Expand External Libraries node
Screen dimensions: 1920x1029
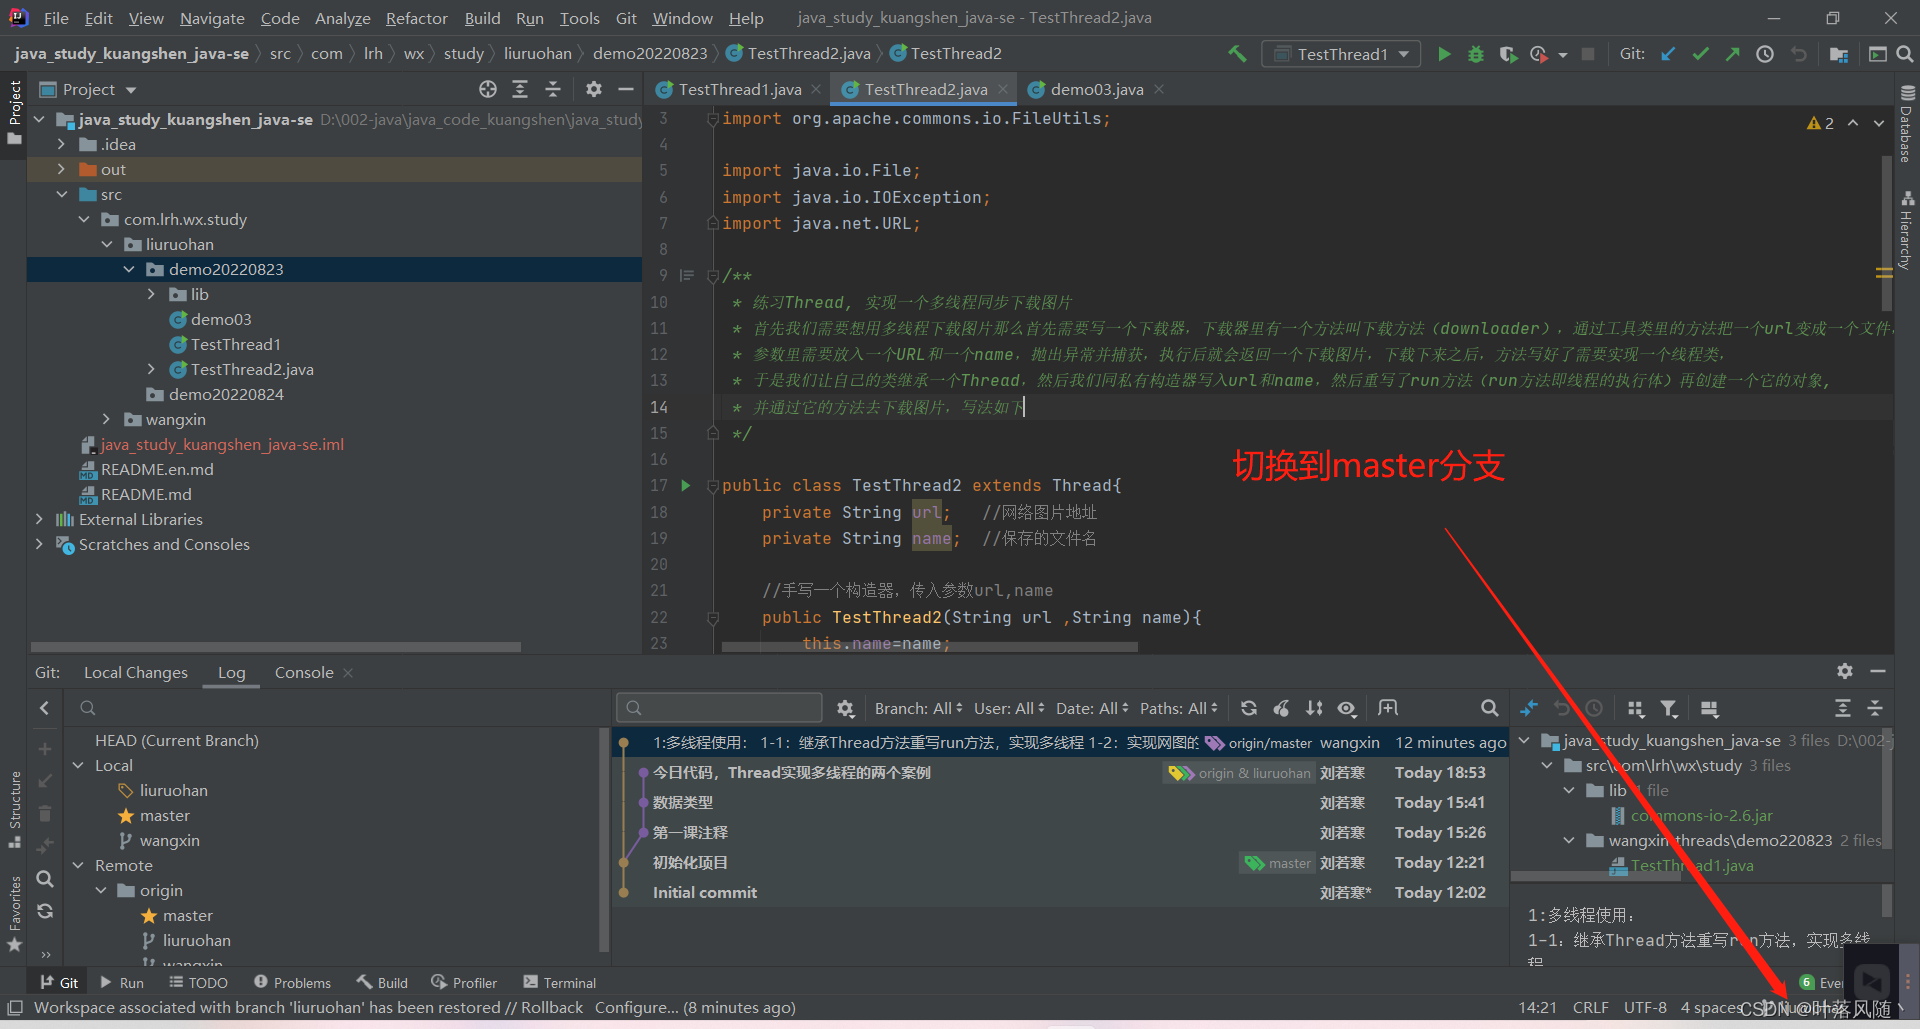(x=39, y=519)
